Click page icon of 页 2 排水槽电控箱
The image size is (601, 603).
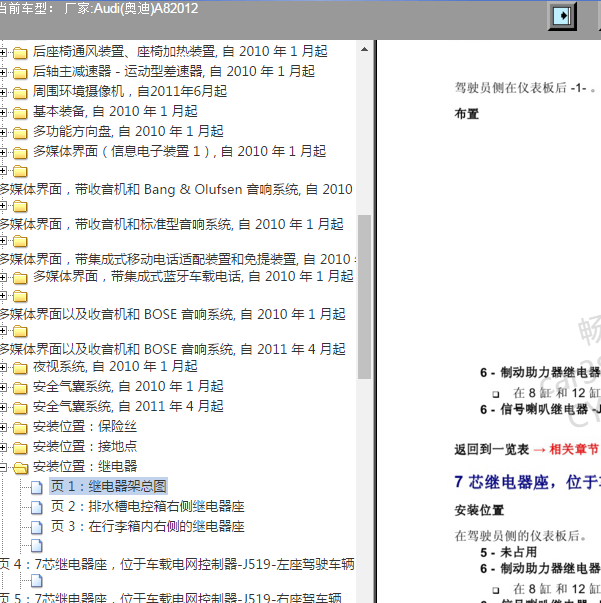tap(37, 508)
